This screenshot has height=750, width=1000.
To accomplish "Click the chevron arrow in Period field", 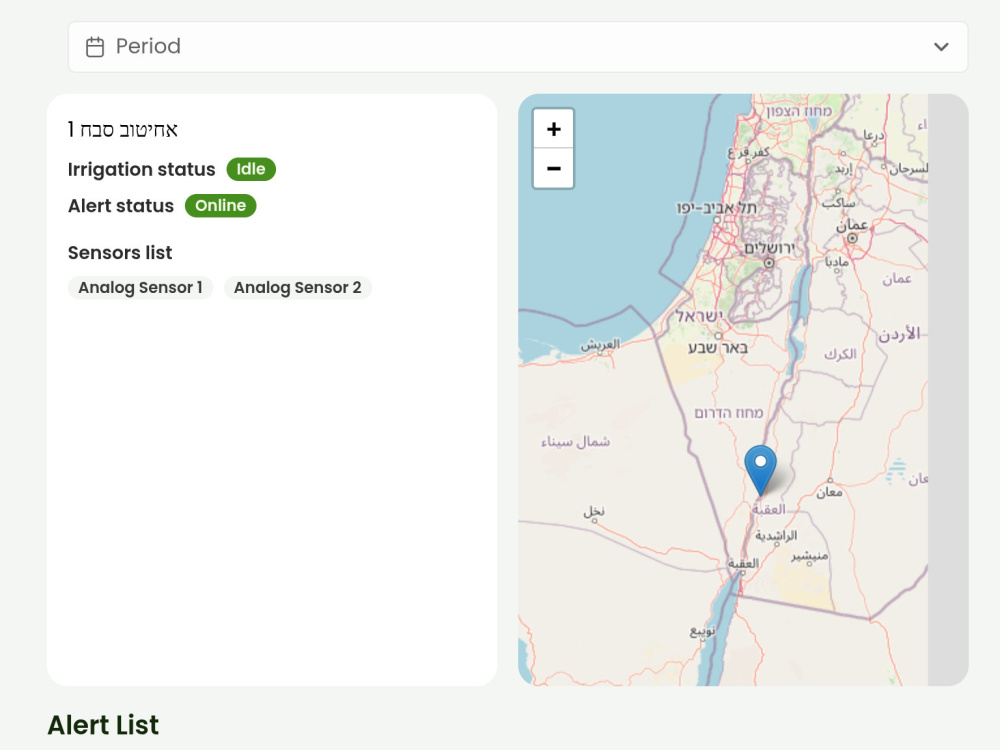I will click(x=941, y=47).
